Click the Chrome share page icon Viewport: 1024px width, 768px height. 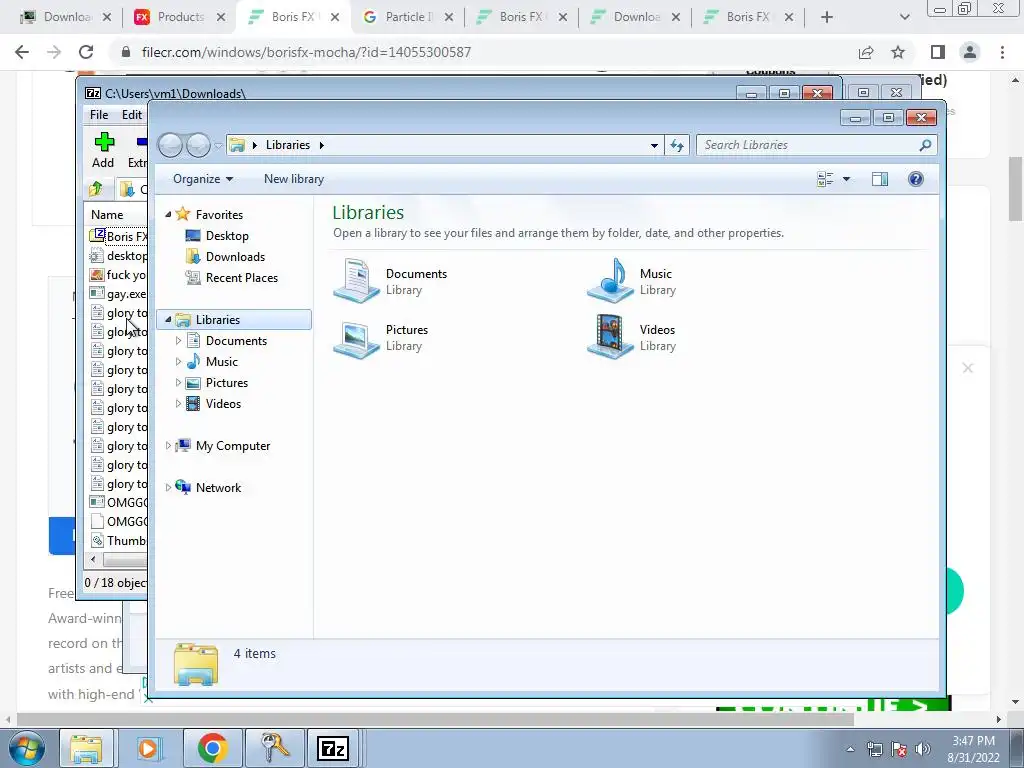coord(866,52)
